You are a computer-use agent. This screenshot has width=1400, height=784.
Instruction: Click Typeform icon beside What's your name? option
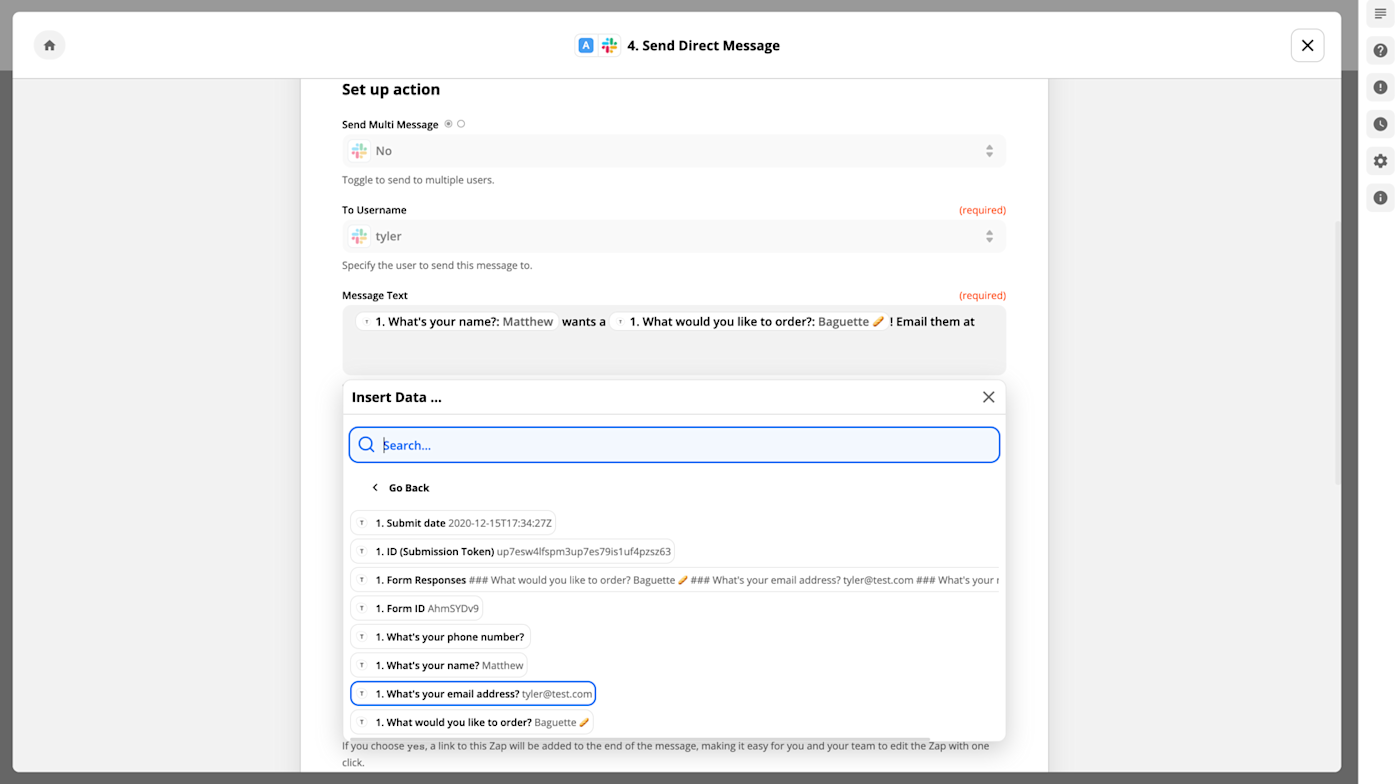[x=362, y=665]
